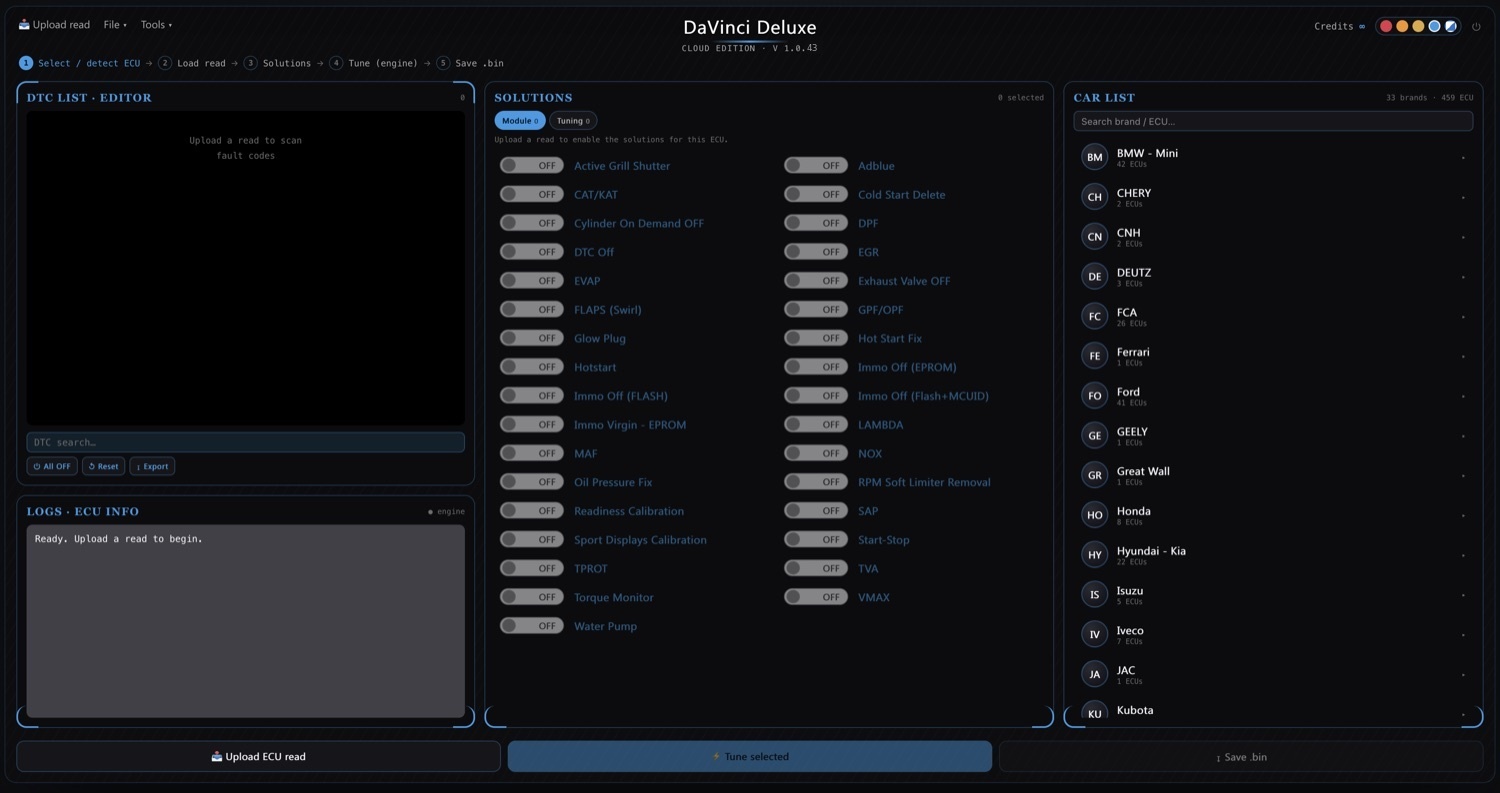Click the GE avatar for GEELY
Viewport: 1500px width, 793px height.
coord(1095,436)
